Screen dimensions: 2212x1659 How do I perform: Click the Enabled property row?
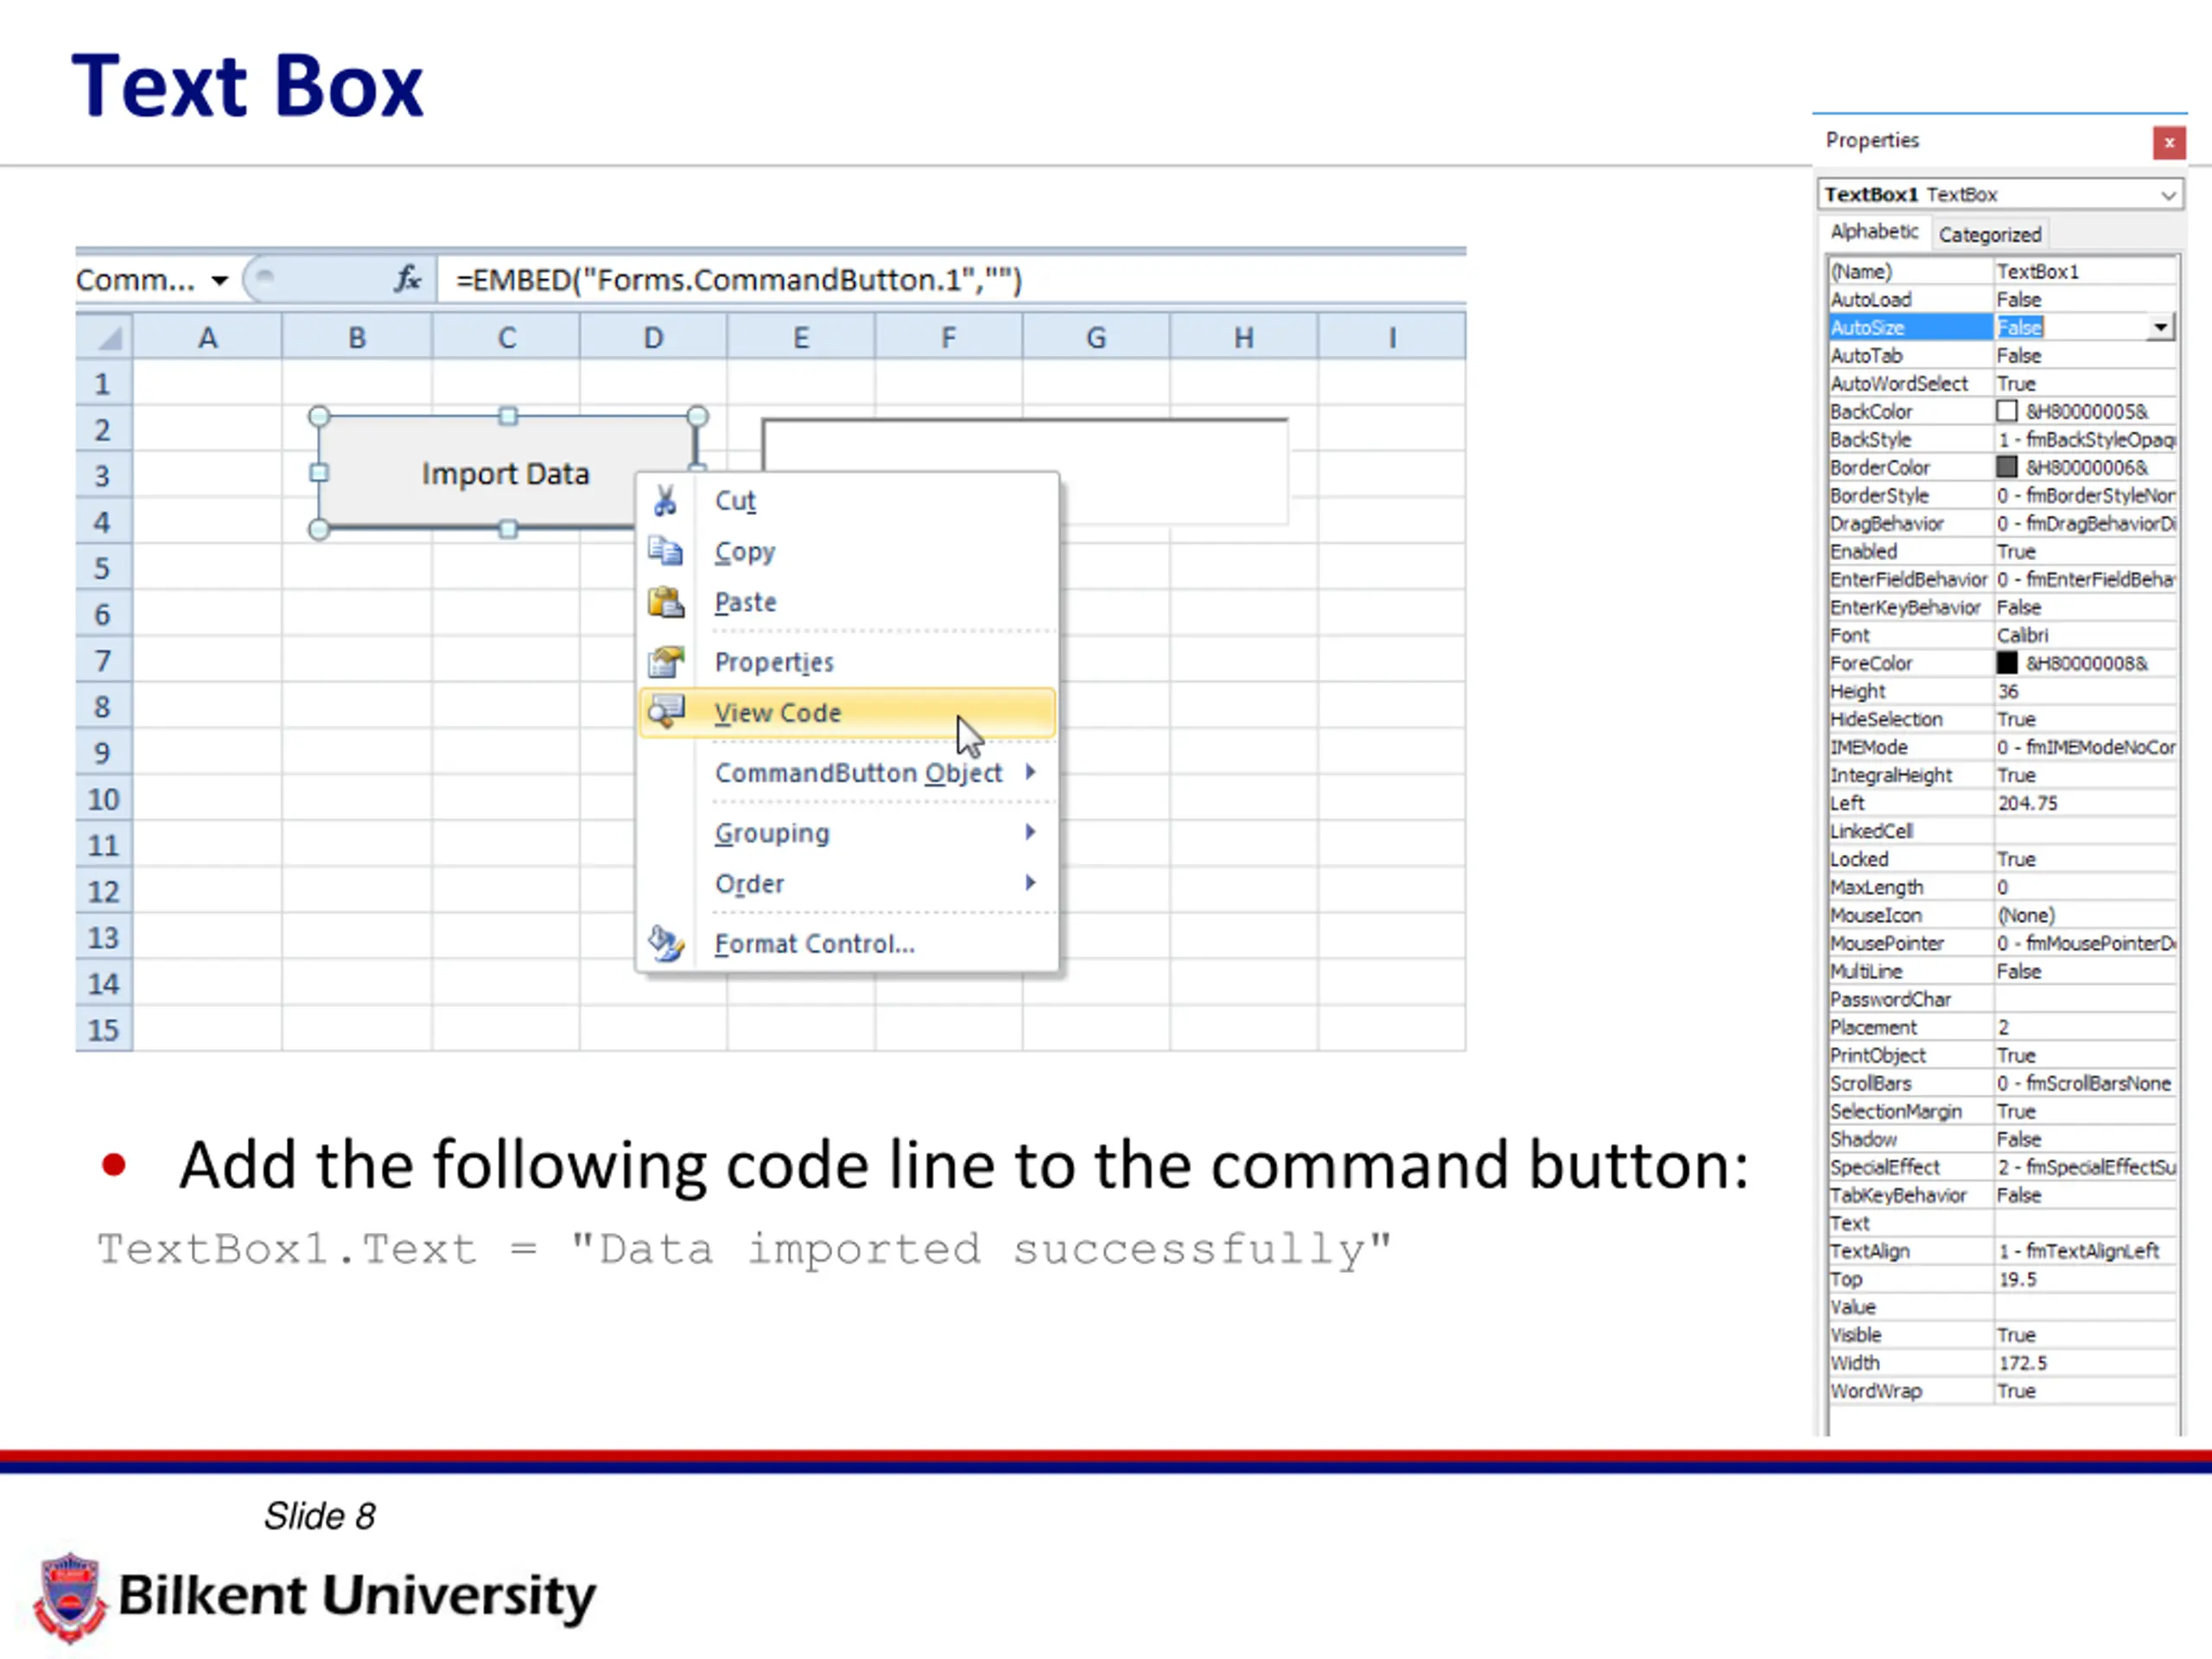2003,551
